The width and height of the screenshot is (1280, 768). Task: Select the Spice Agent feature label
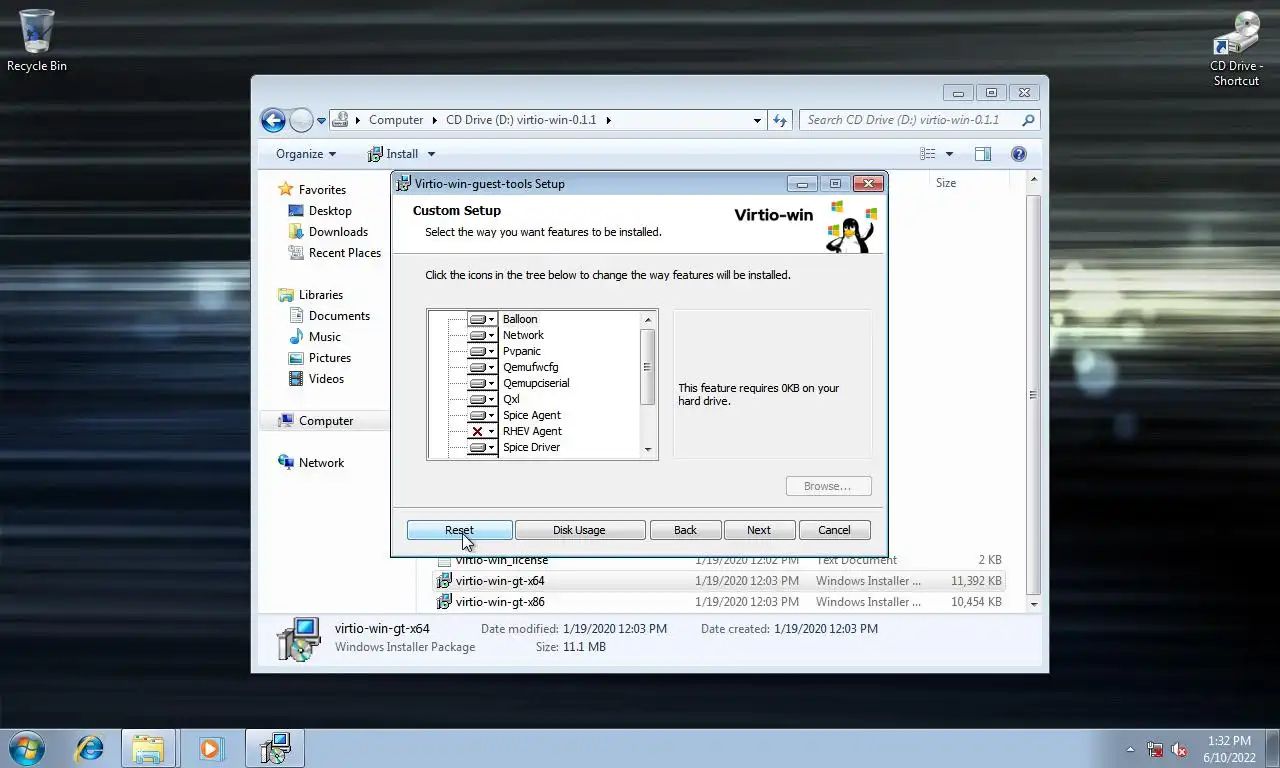click(x=531, y=415)
